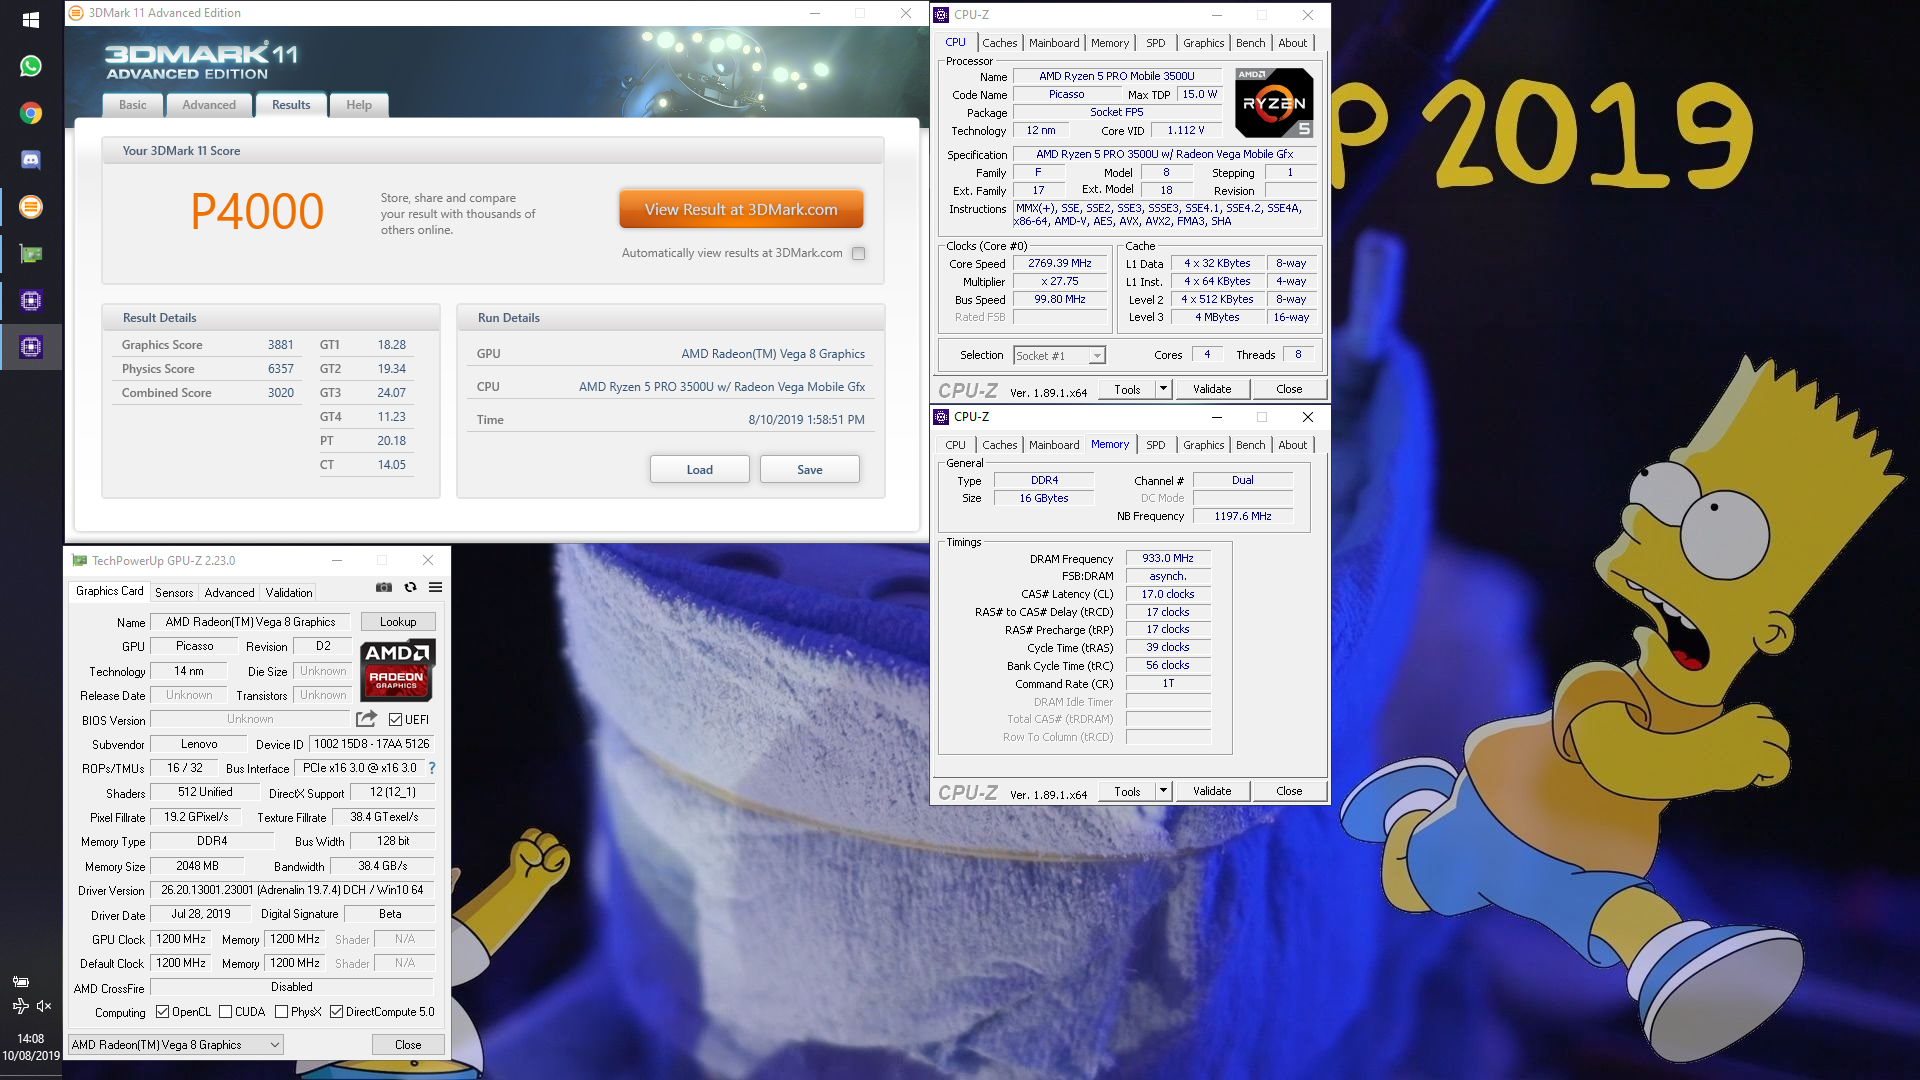
Task: Click the muted speaker tray icon
Action: pos(44,1006)
